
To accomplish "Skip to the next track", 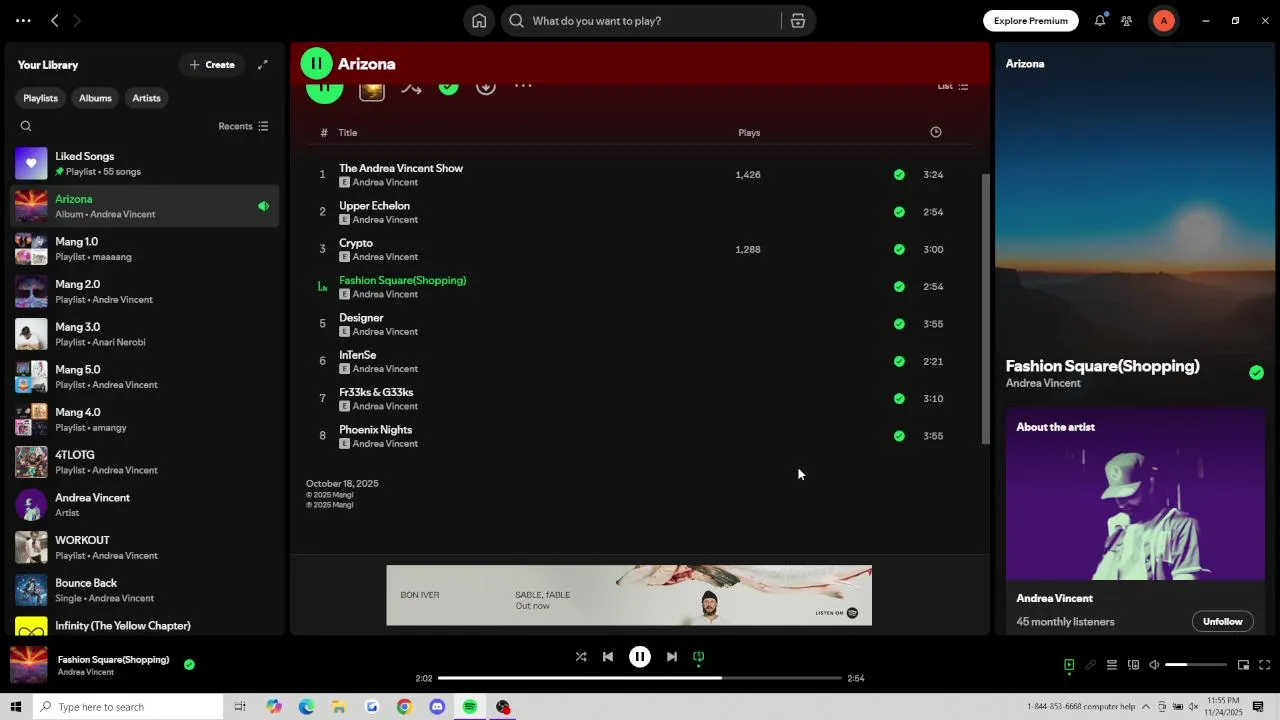I will tap(672, 657).
